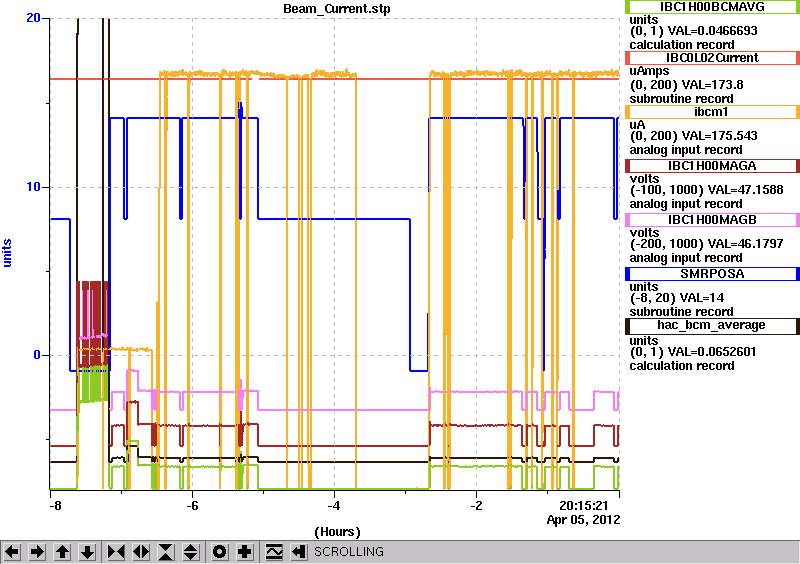
Task: Select the IBC1H00MAGB pink legend label
Action: (x=712, y=220)
